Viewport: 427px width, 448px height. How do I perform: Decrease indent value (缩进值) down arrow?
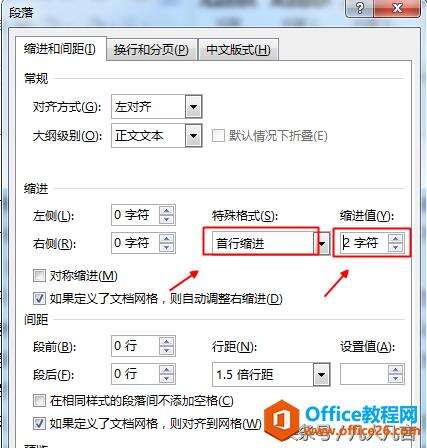[396, 247]
